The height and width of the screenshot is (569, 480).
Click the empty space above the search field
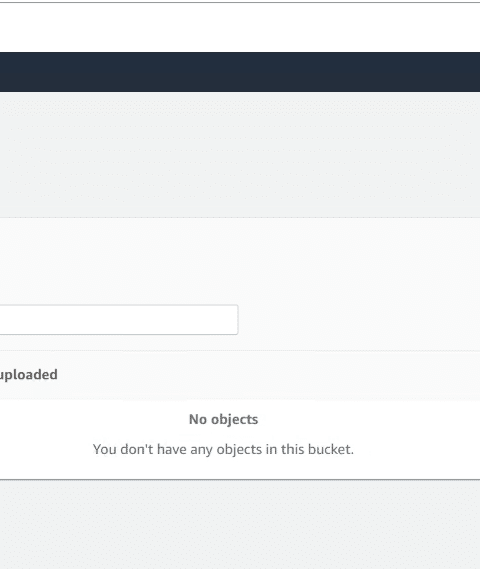coord(240,261)
